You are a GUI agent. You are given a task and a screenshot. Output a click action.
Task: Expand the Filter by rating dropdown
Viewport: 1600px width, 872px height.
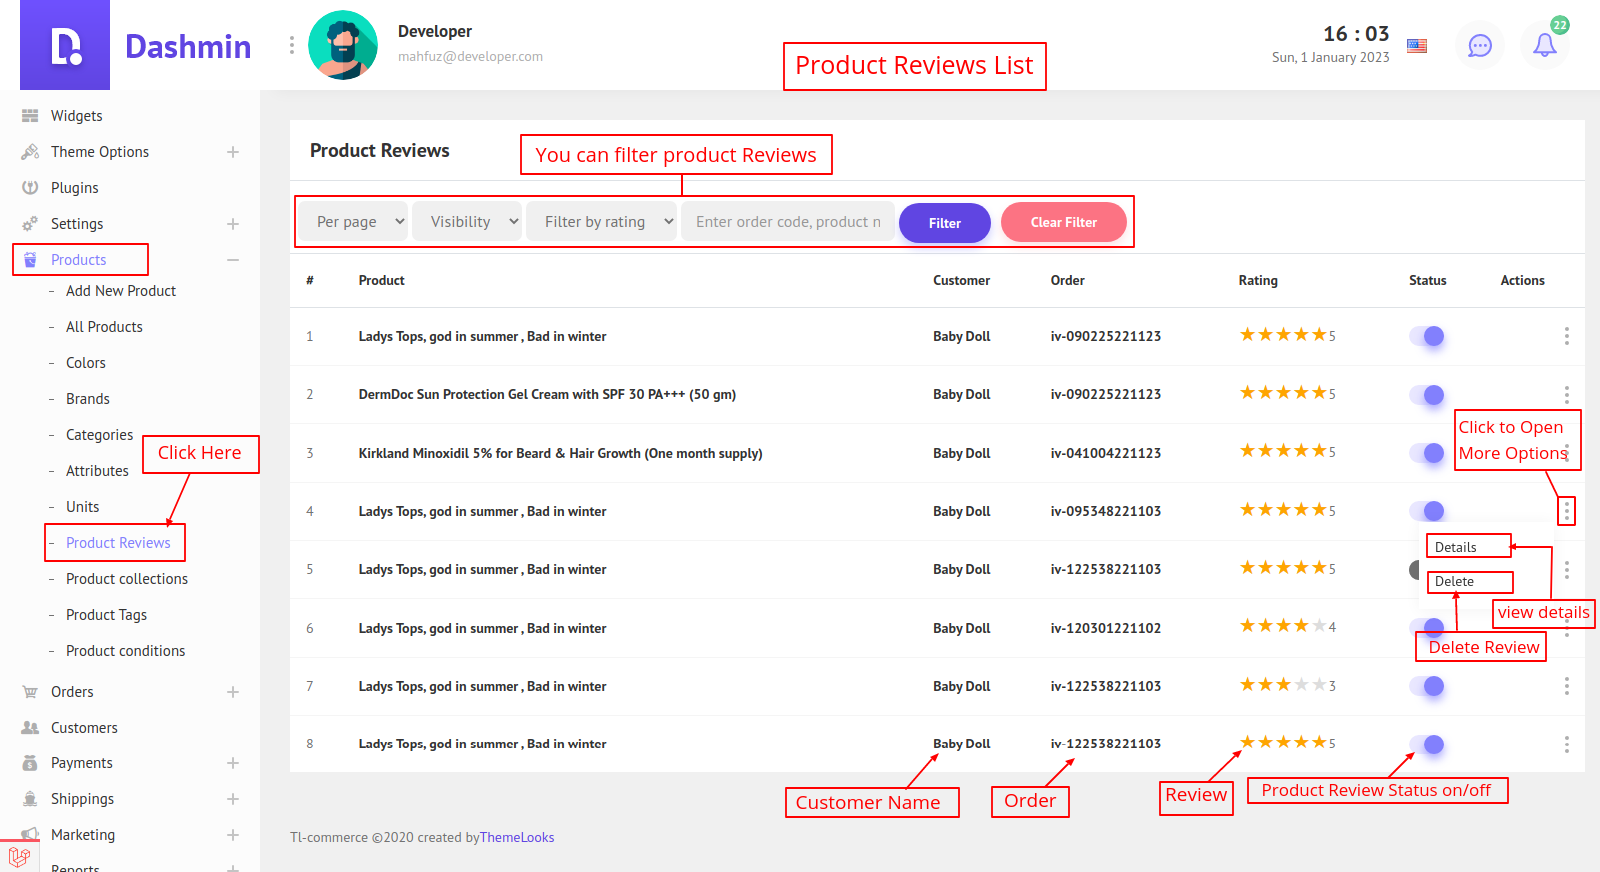(x=603, y=222)
